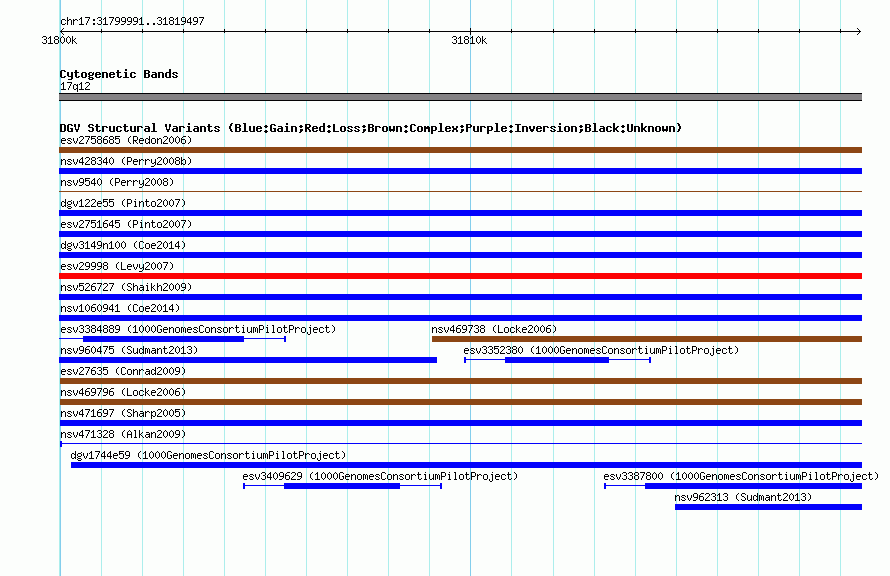This screenshot has width=890, height=576.
Task: Open nsv526727 (Shaikh2009) label
Action: point(126,287)
